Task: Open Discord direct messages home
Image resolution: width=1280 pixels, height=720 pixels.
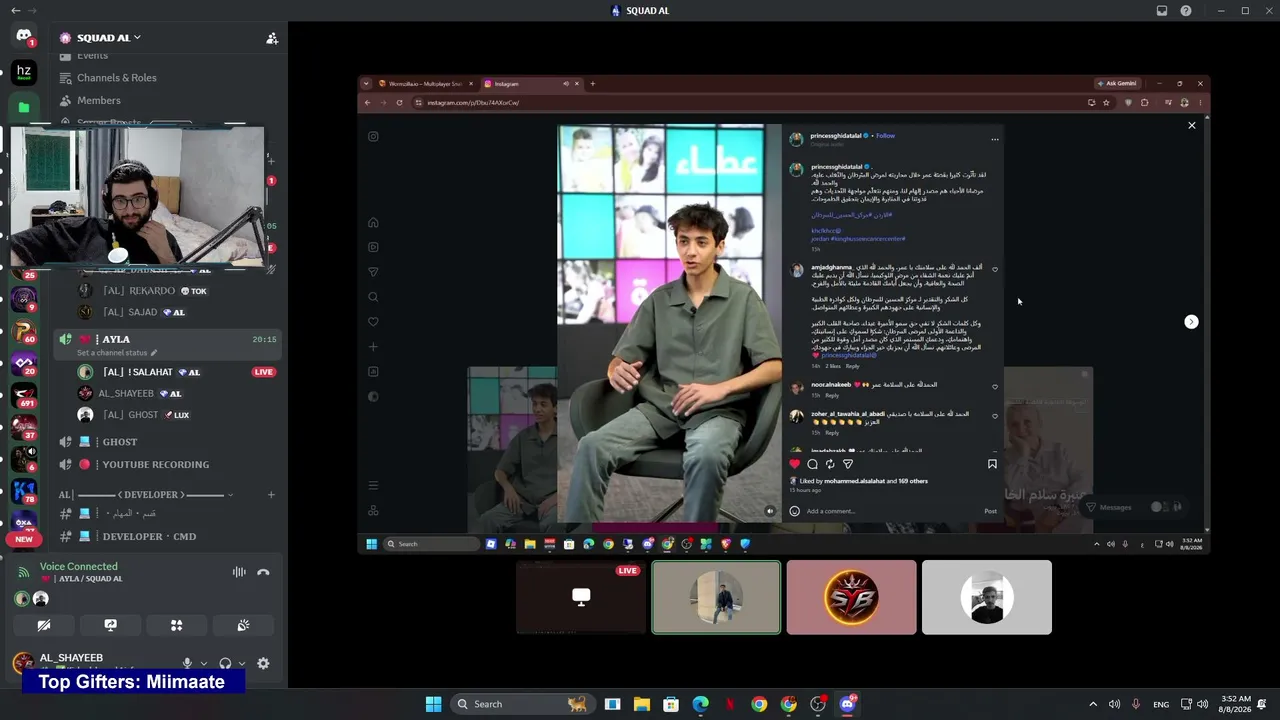Action: pyautogui.click(x=24, y=36)
